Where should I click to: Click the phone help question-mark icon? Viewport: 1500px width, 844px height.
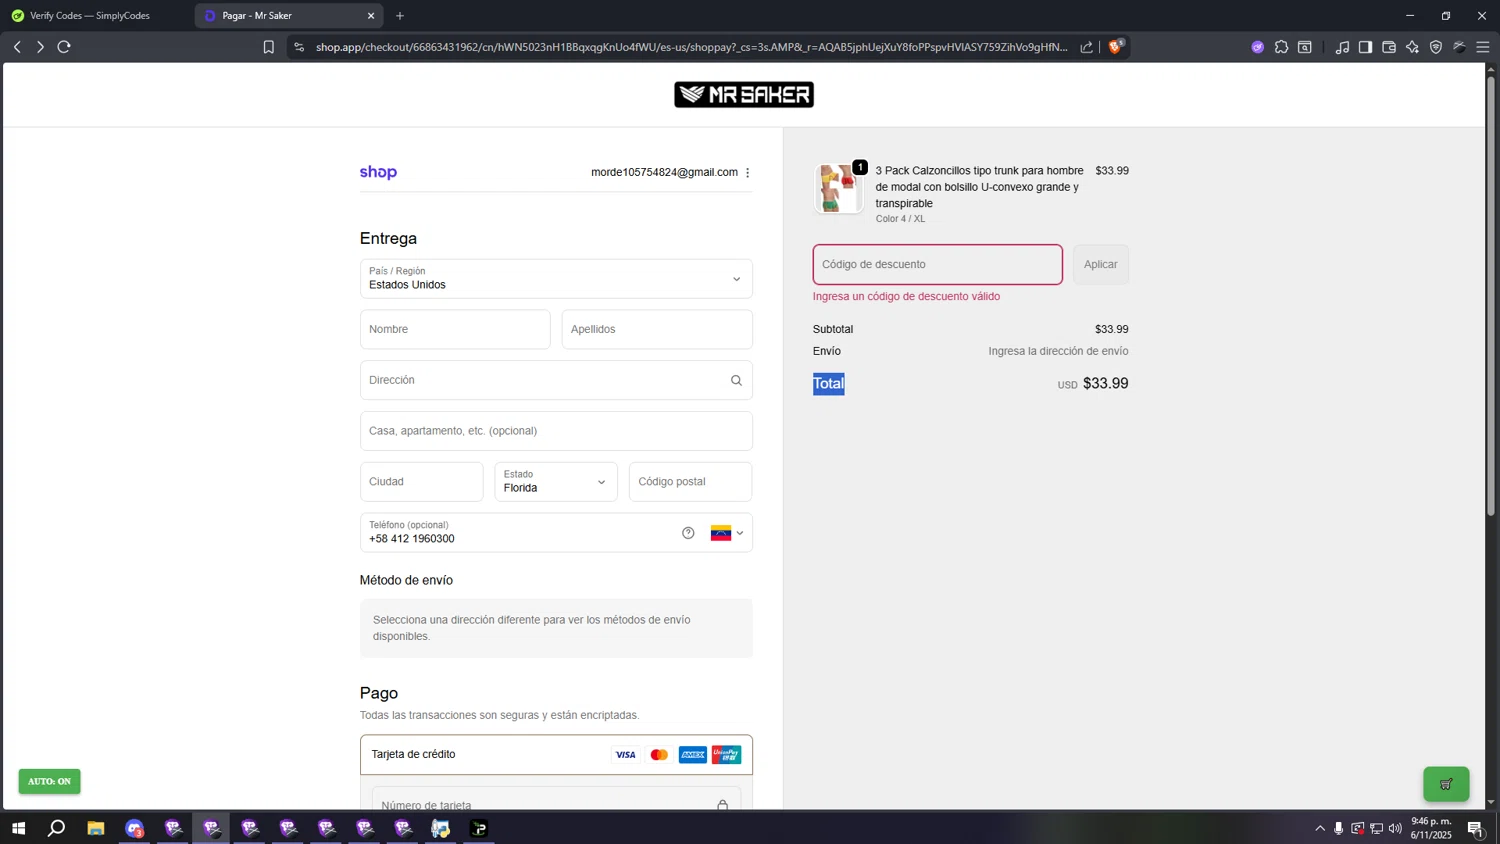point(688,533)
